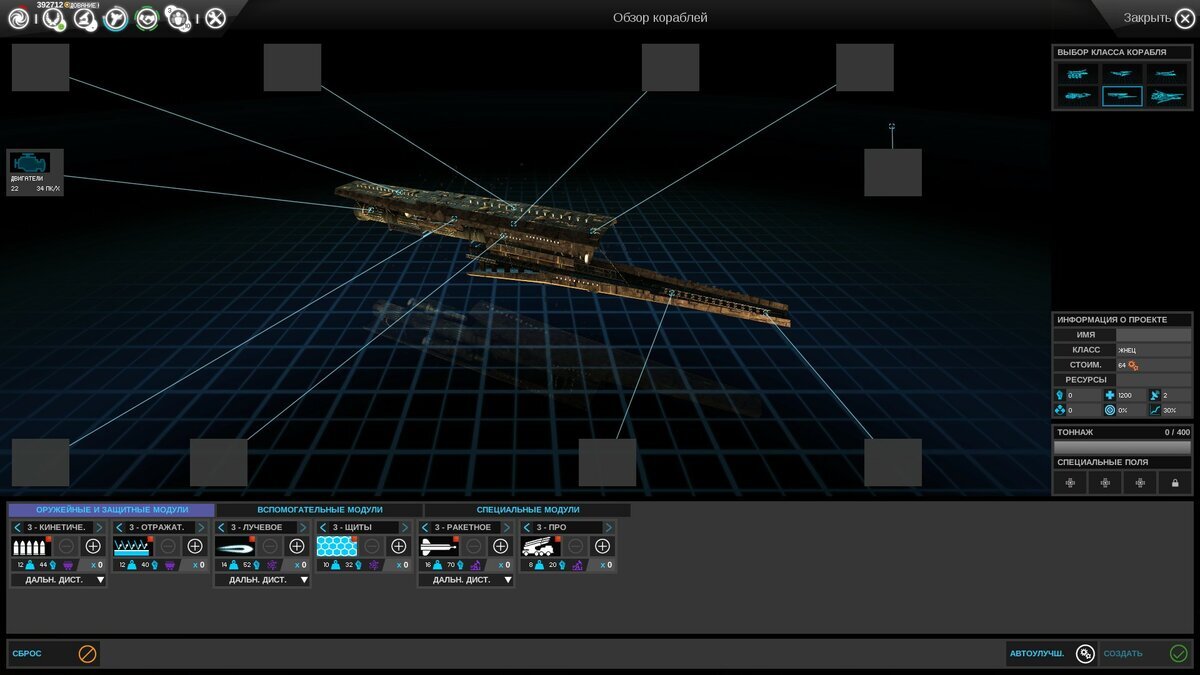The height and width of the screenshot is (675, 1200).
Task: Open the galaxy map spiral icon
Action: 18,17
